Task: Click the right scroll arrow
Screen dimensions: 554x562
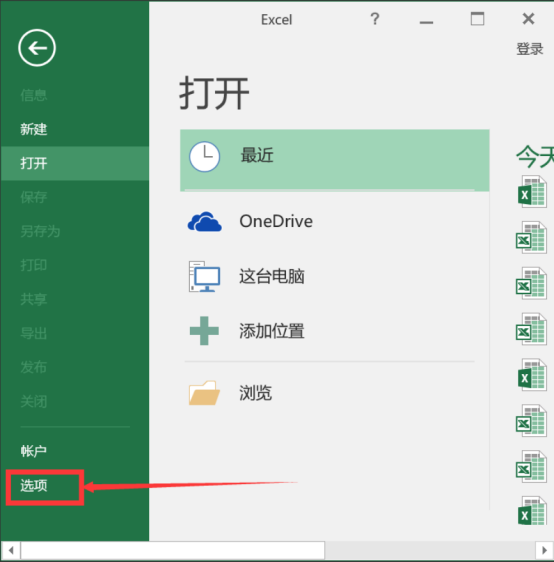Action: point(544,550)
